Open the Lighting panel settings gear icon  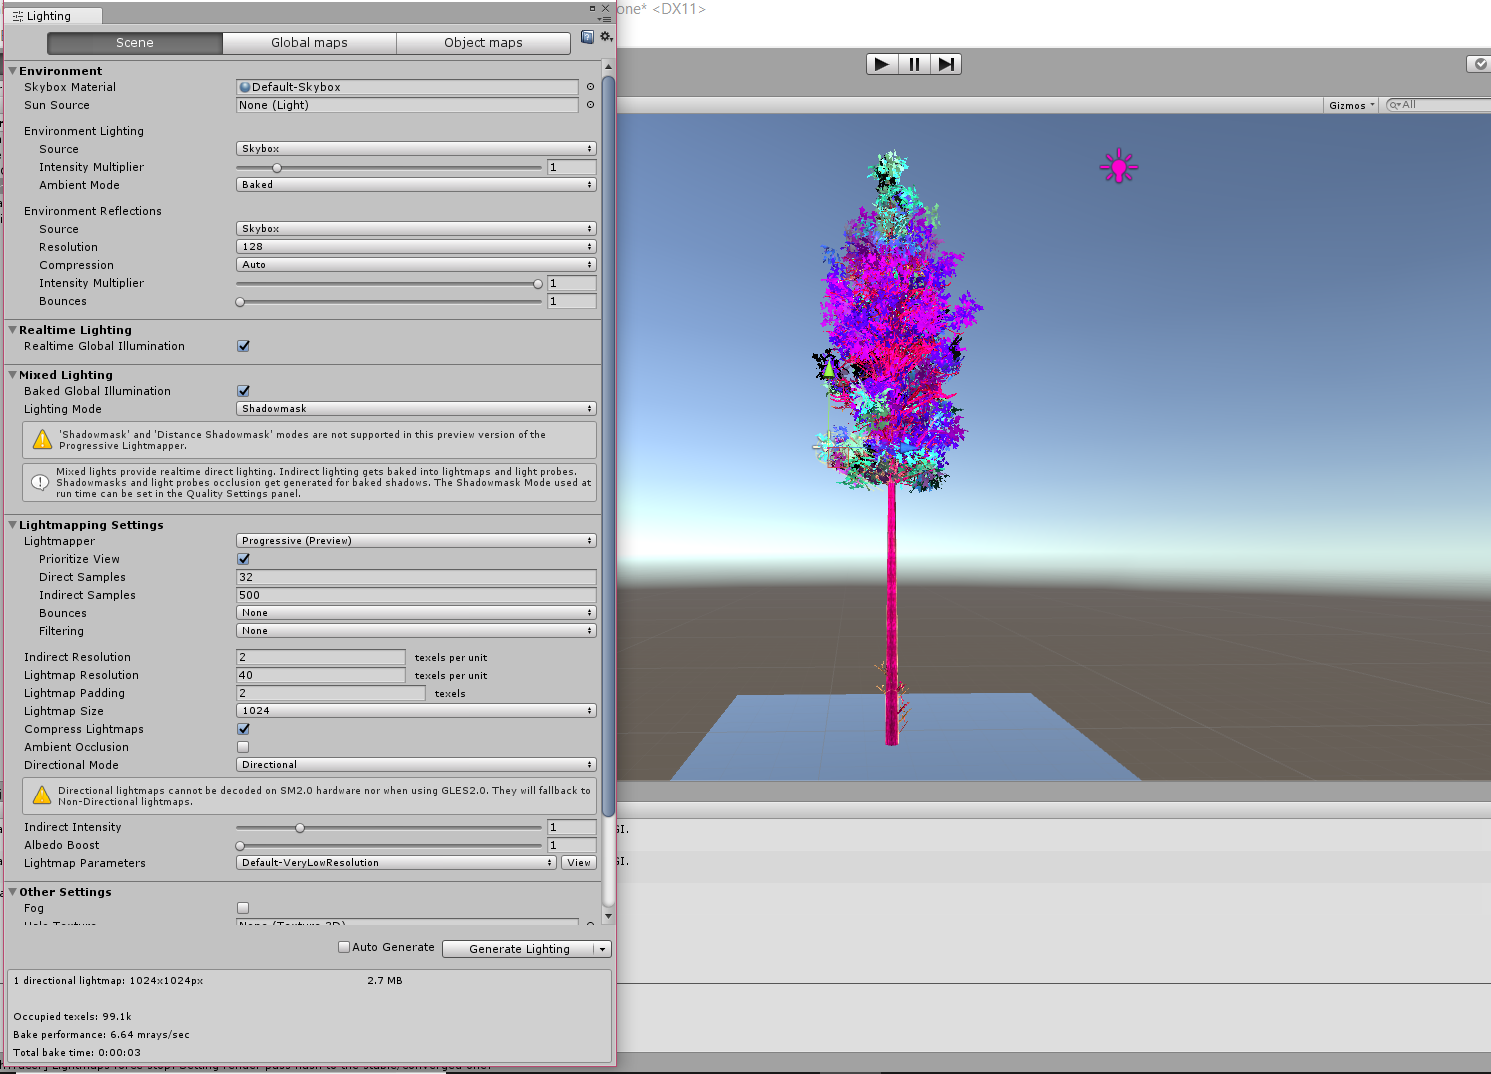point(606,36)
